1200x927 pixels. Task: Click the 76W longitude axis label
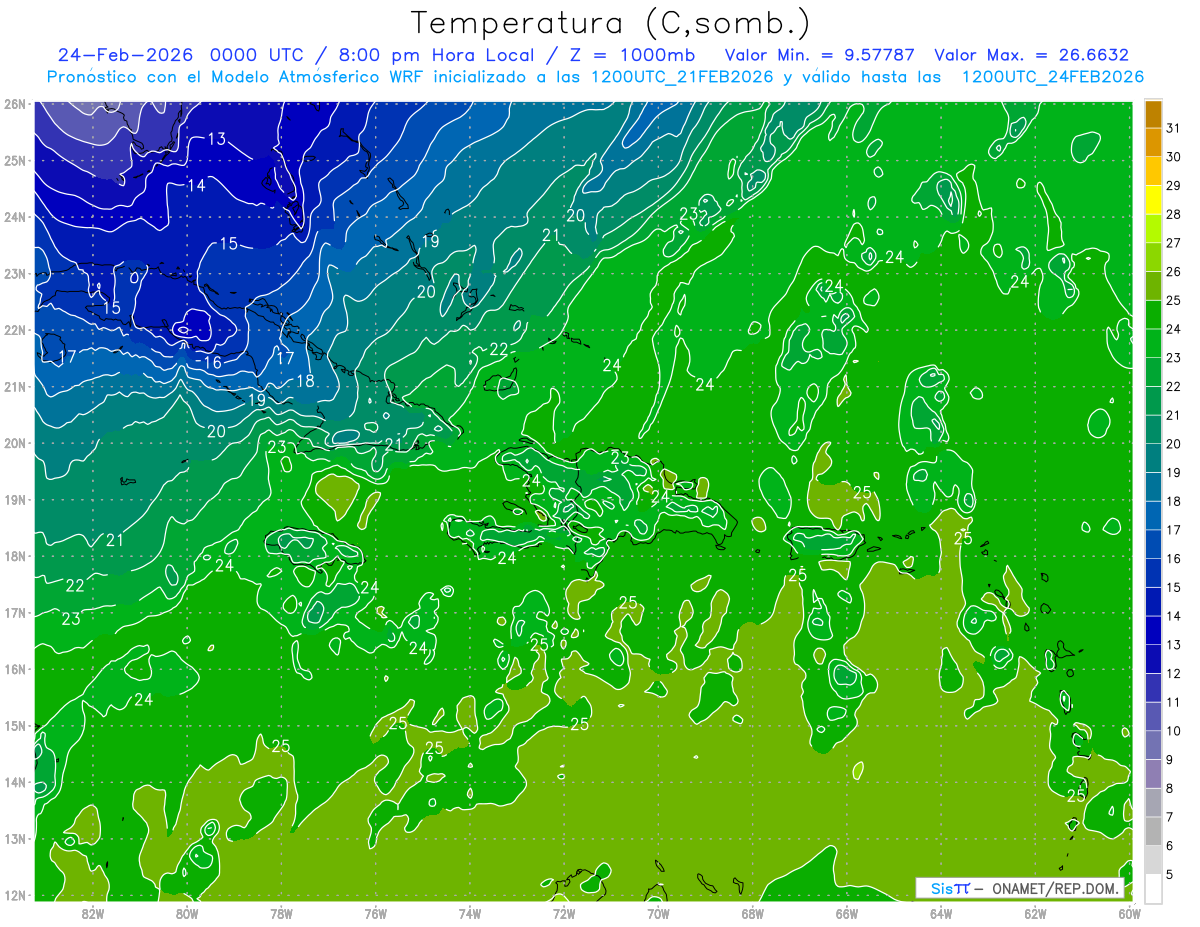pos(375,913)
